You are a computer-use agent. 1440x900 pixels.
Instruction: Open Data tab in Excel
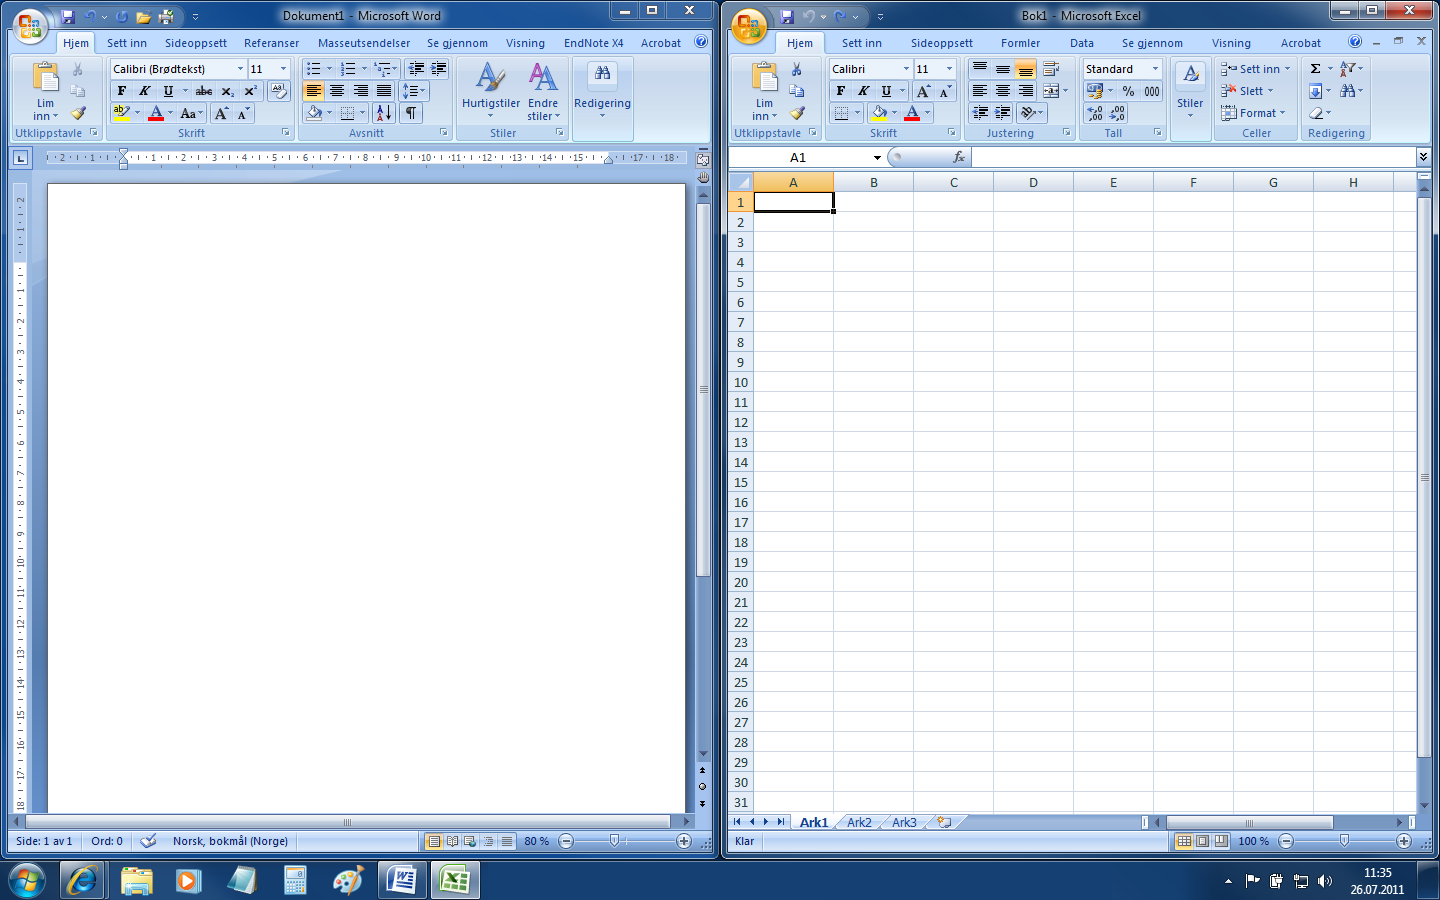click(x=1081, y=43)
